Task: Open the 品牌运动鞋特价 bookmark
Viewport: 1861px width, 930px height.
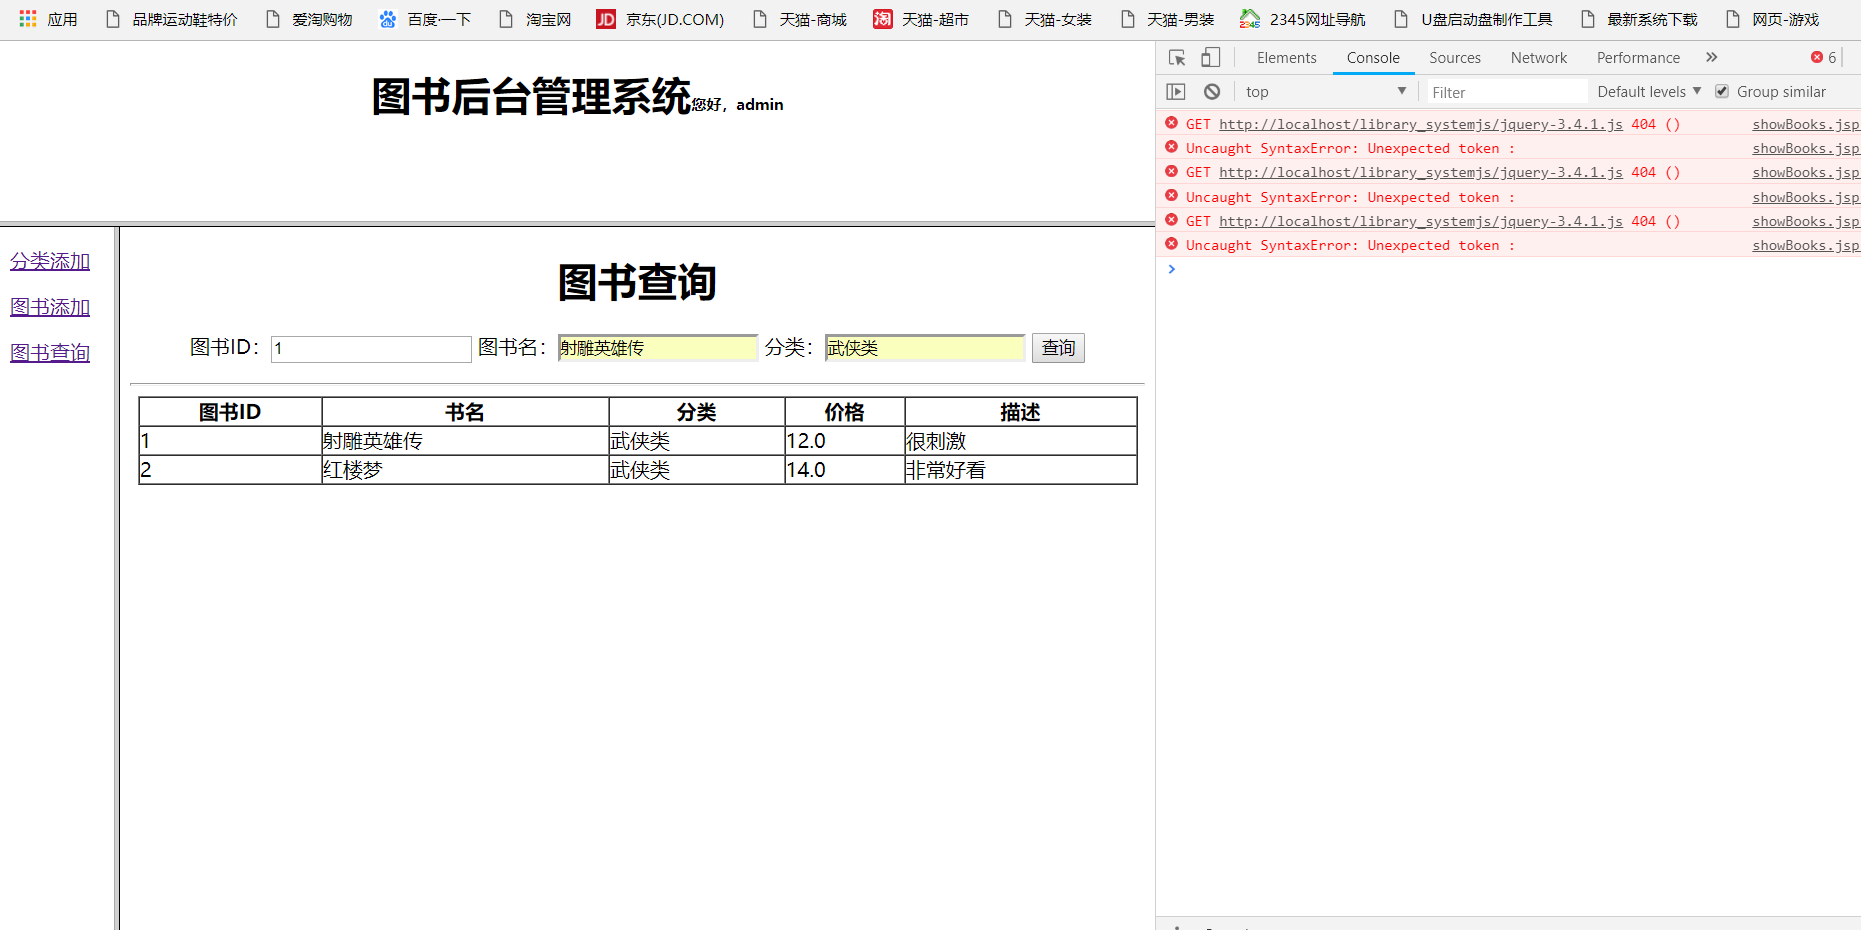Action: 172,19
